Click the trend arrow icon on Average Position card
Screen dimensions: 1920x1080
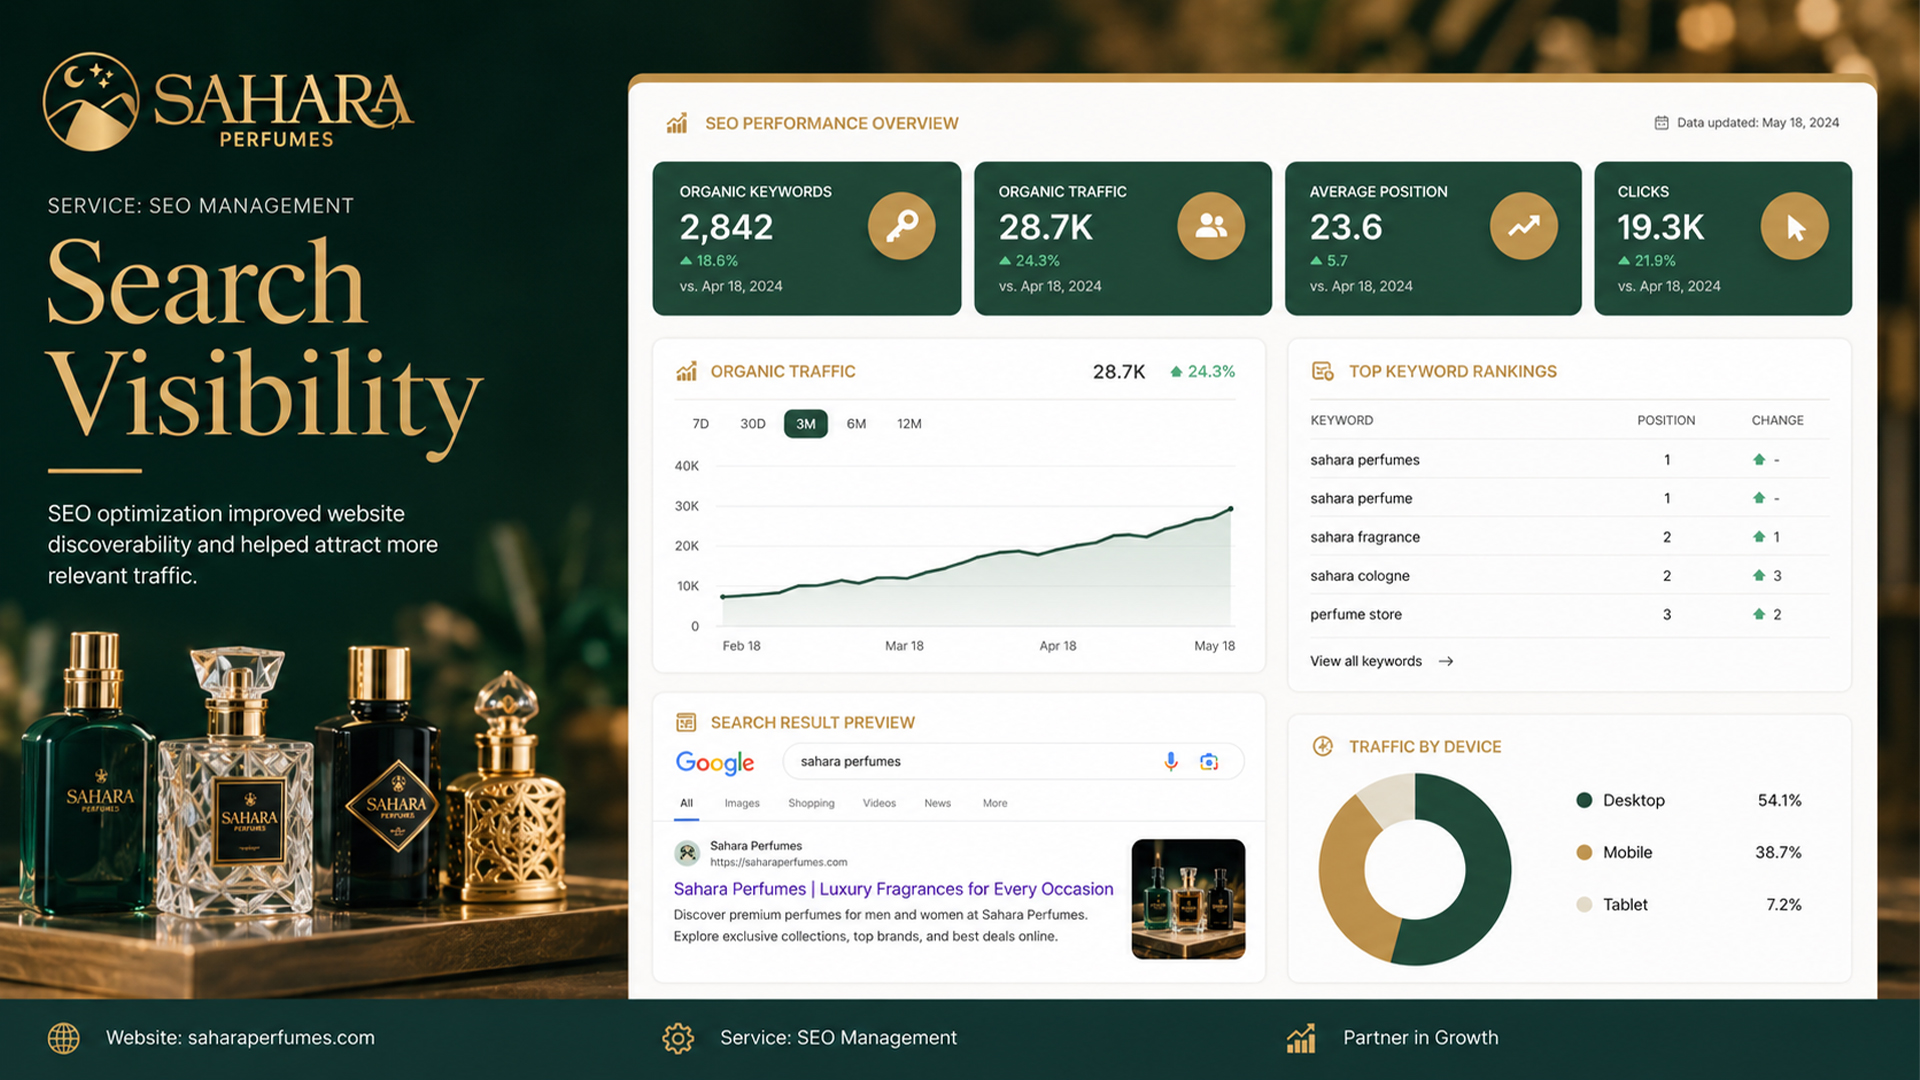coord(1523,226)
